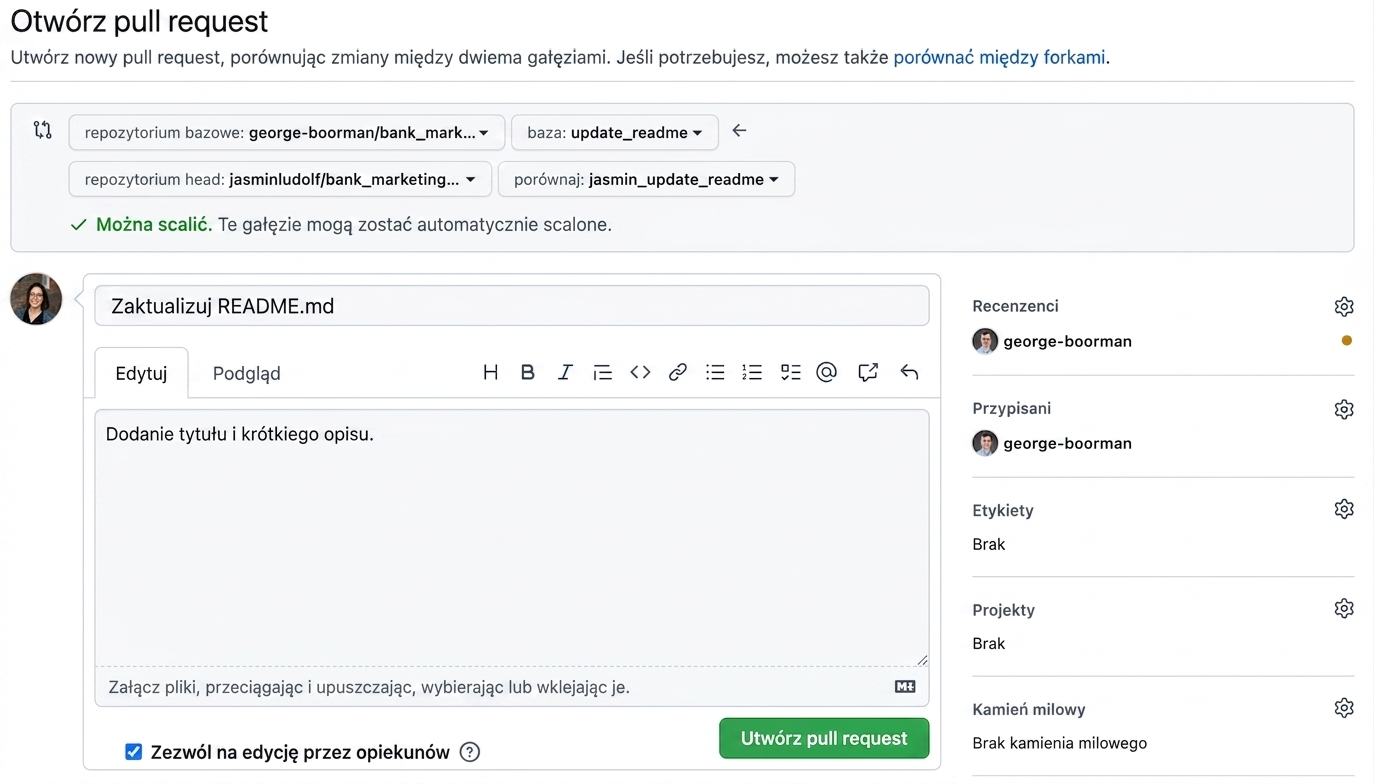Viewport: 1374px width, 784px height.
Task: Insert a numbered list
Action: 752,373
